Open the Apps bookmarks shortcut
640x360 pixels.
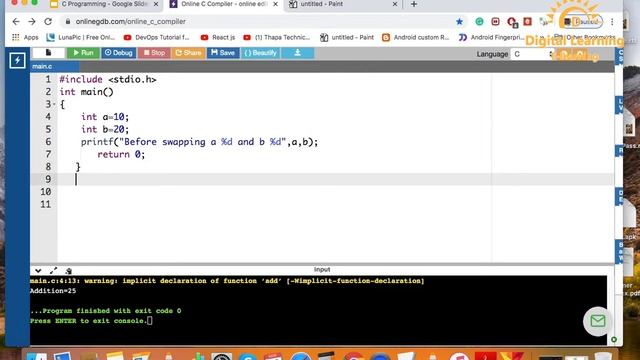[x=25, y=38]
